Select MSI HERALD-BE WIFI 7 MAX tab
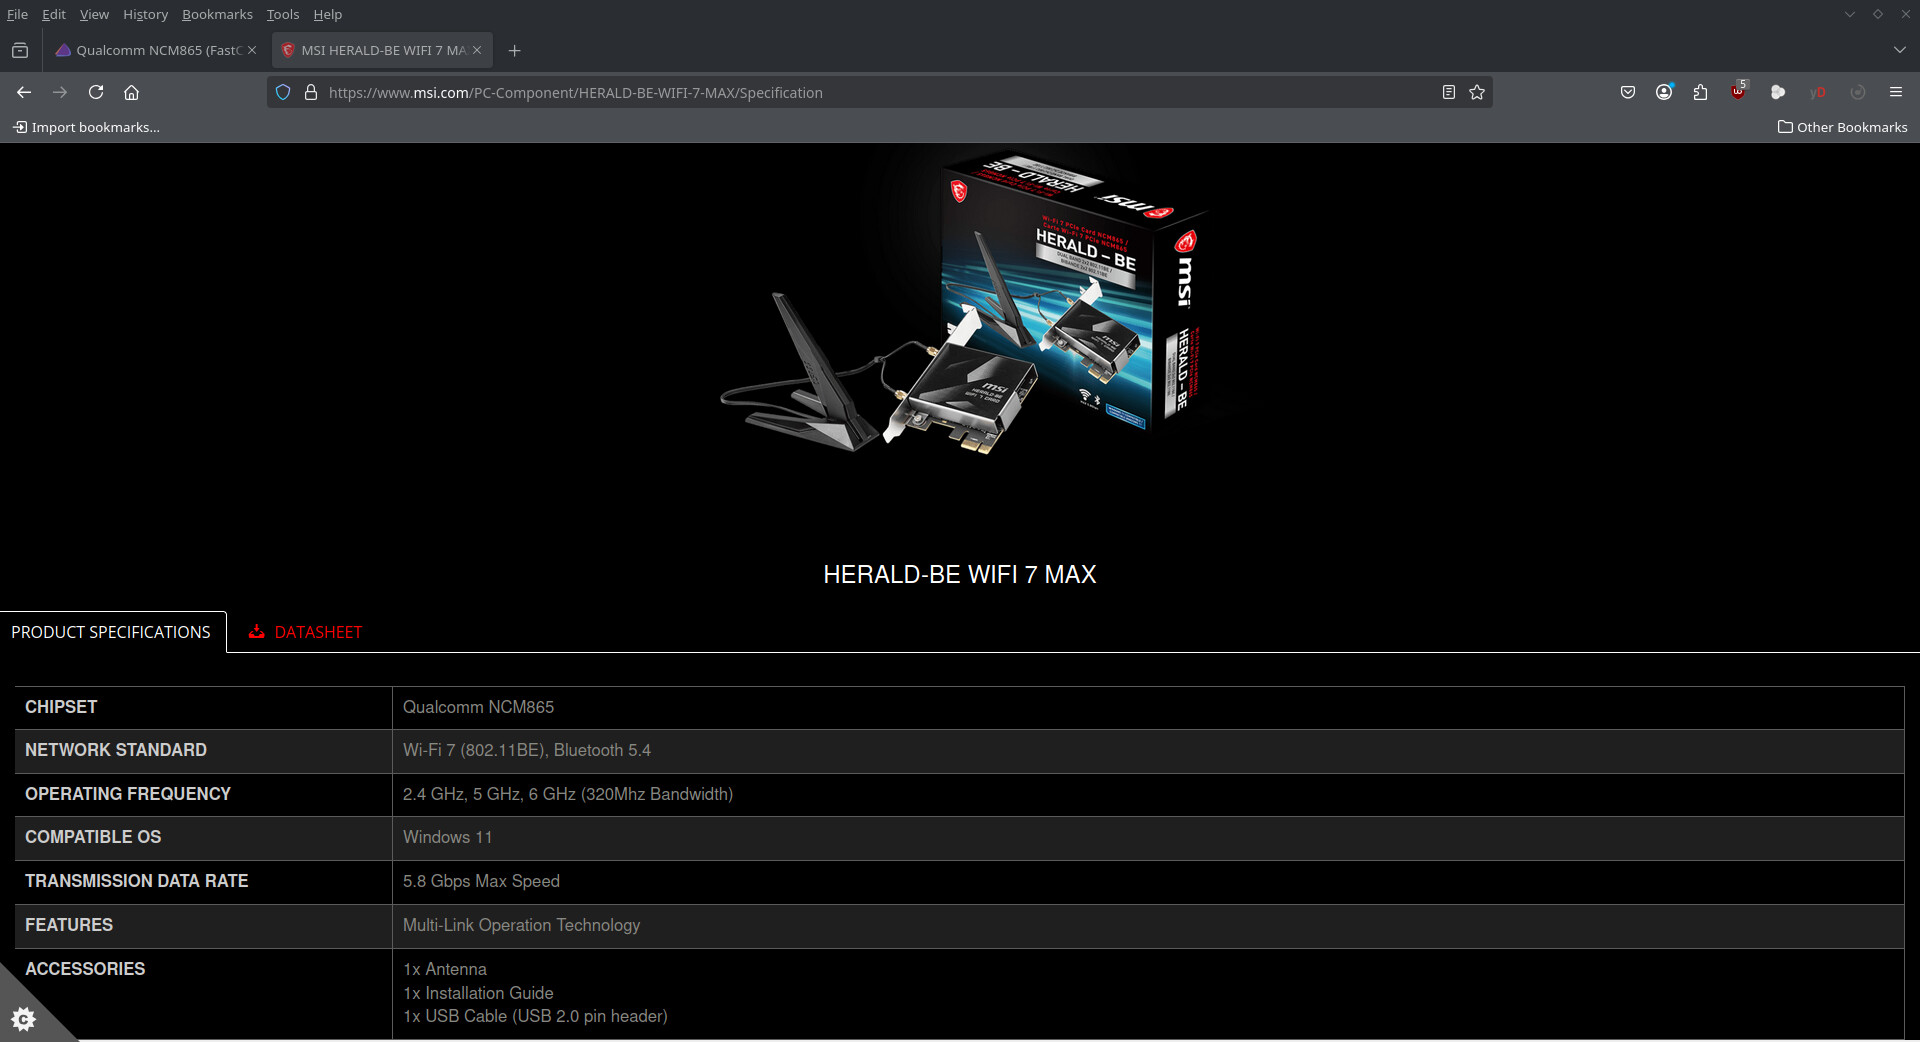Screen dimensions: 1920x1042 (x=382, y=50)
